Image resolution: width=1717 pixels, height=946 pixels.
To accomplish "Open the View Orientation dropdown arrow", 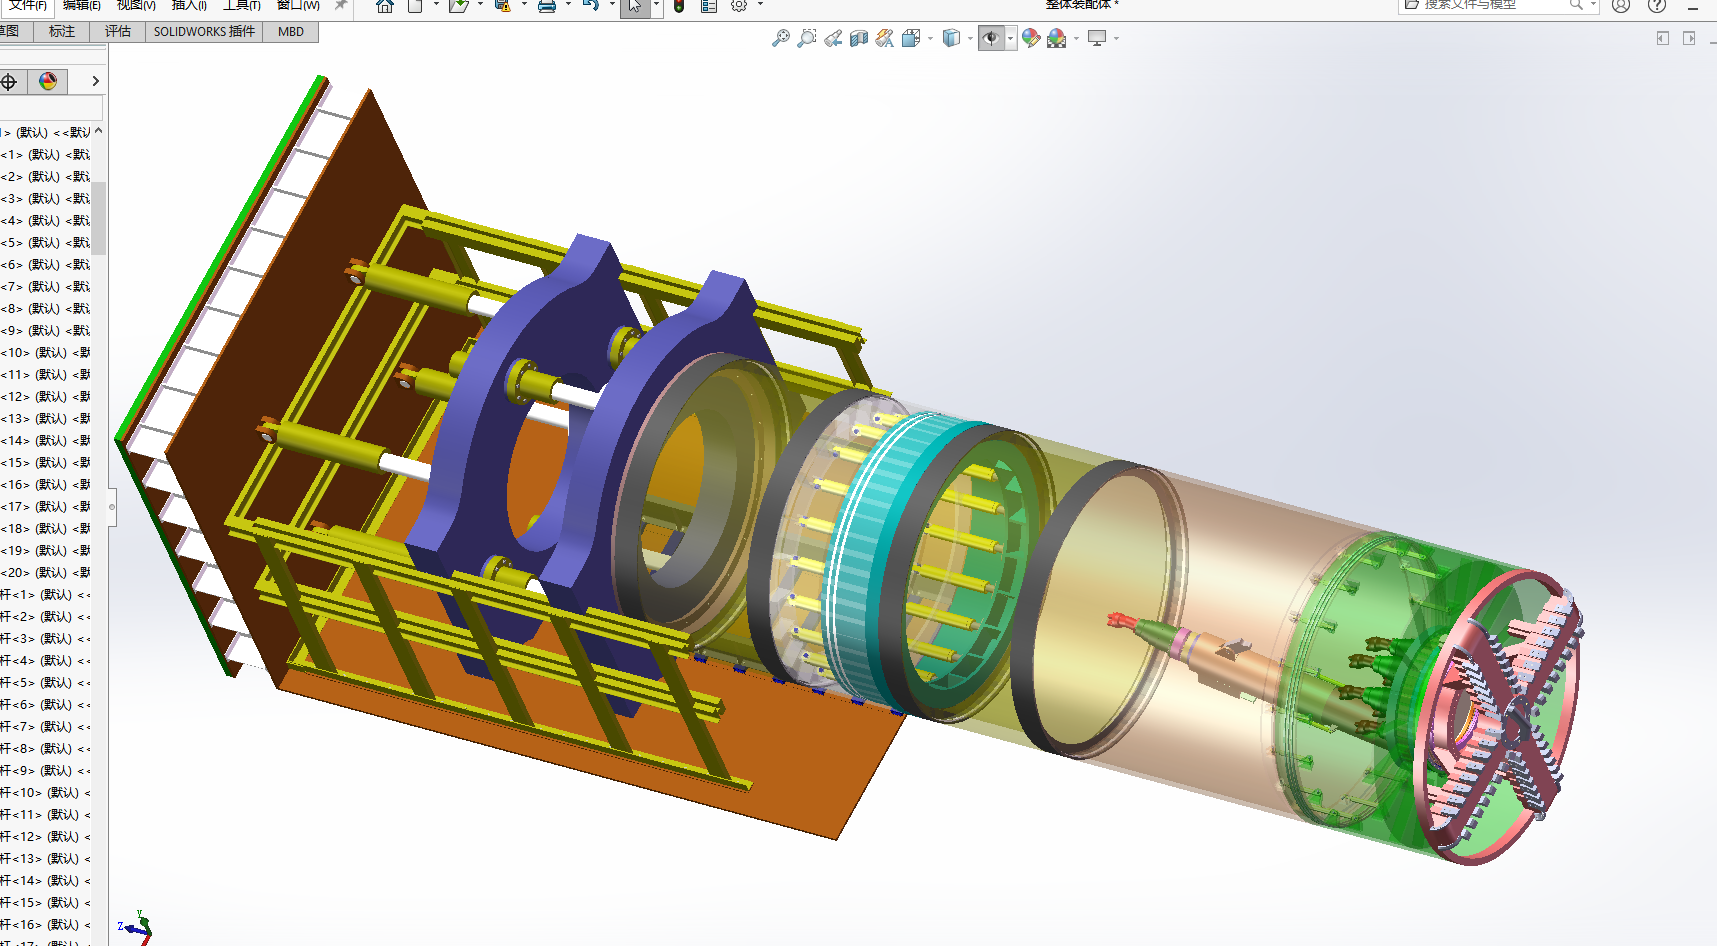I will pos(930,39).
